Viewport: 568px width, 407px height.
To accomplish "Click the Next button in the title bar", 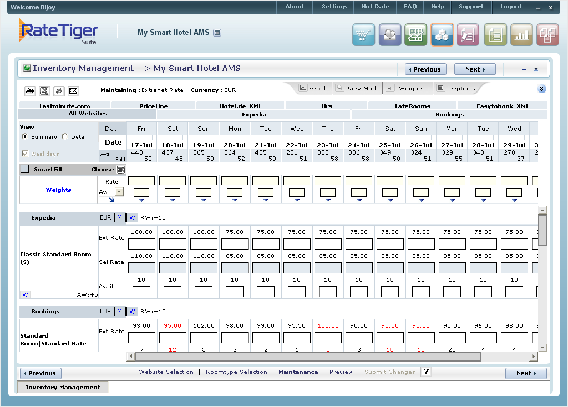I will point(475,69).
